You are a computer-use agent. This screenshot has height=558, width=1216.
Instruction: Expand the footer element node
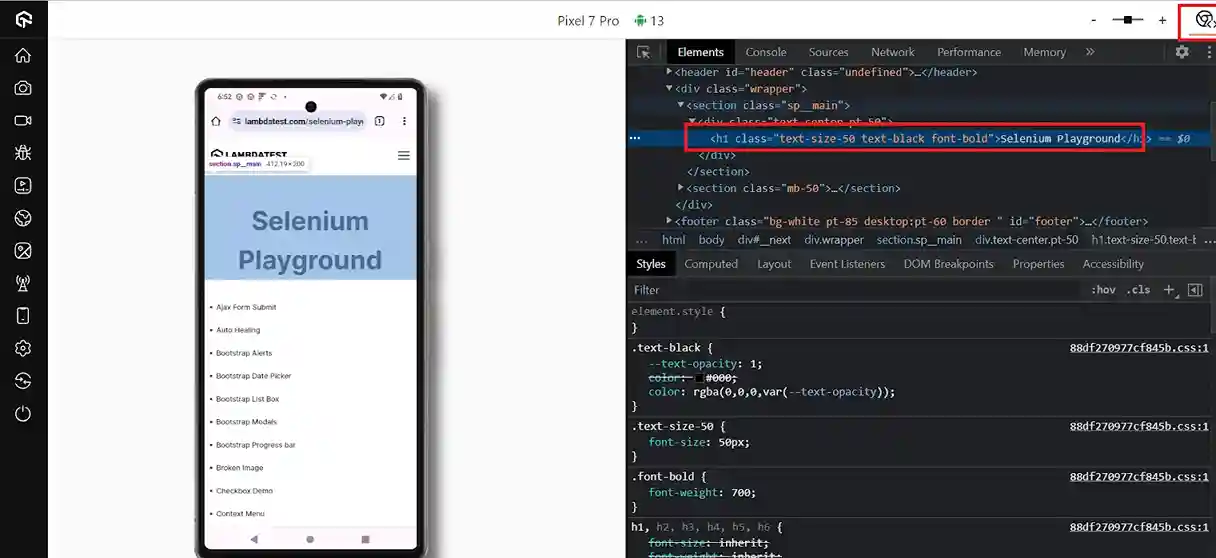pos(670,221)
